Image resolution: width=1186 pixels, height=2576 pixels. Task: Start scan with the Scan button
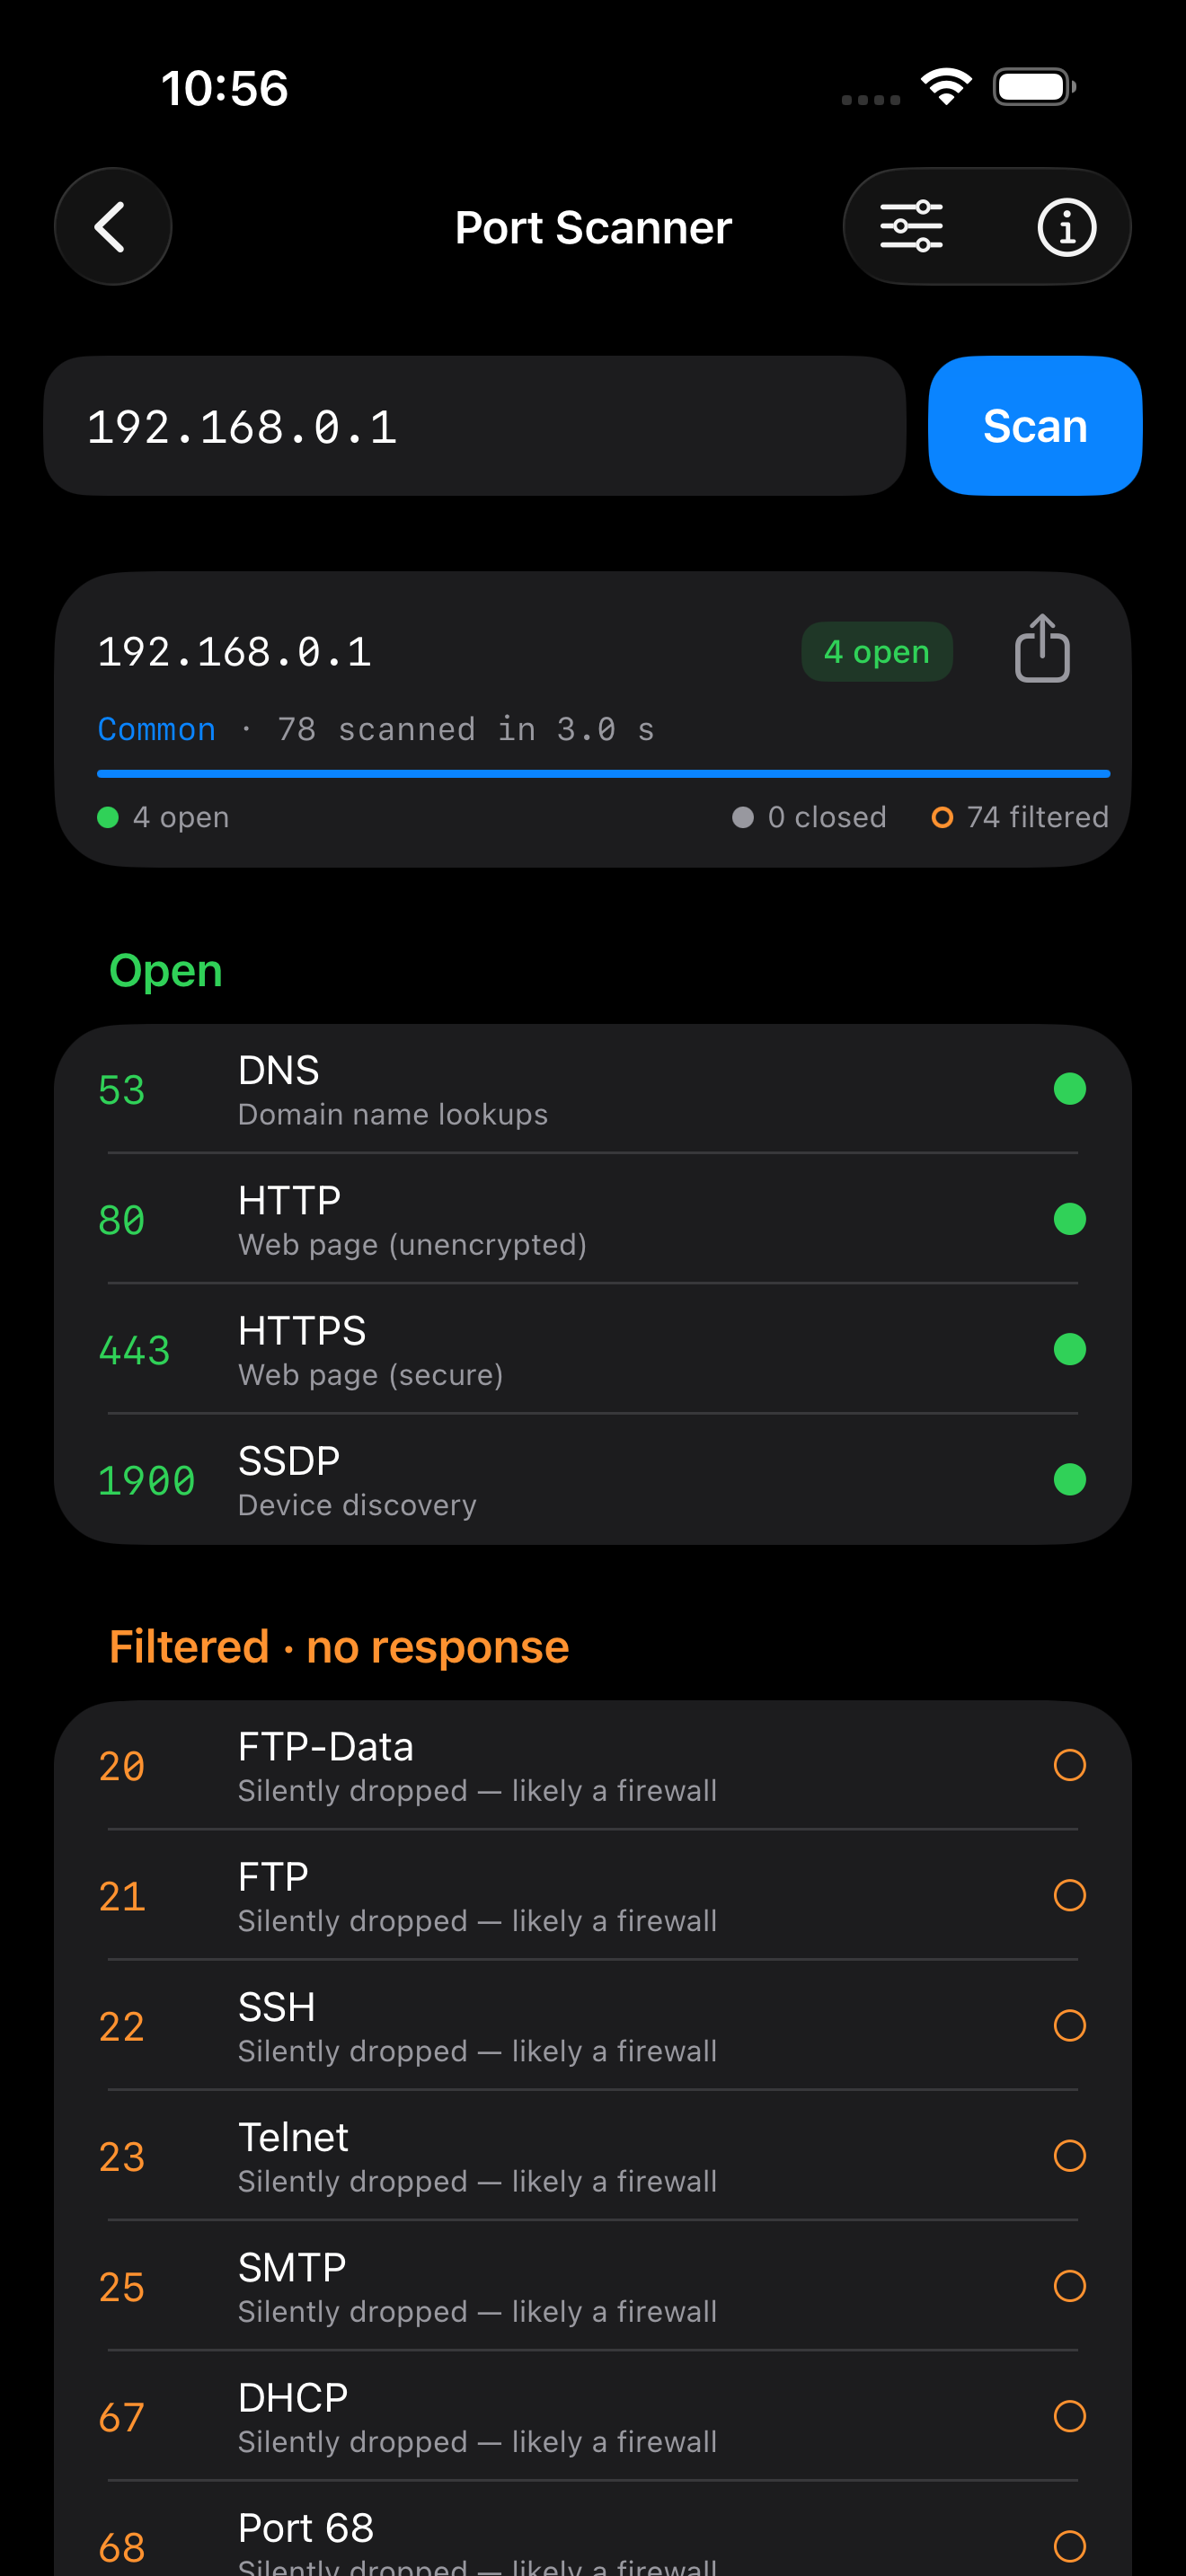(1034, 426)
